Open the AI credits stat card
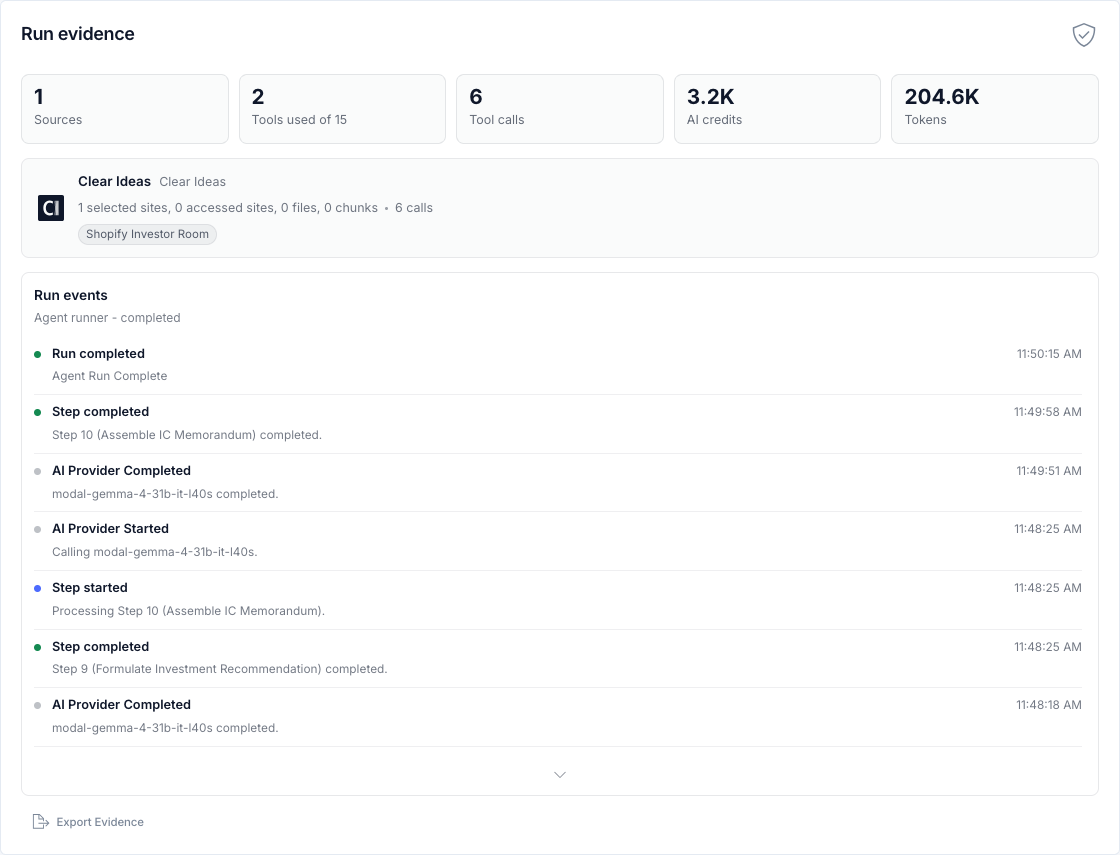The width and height of the screenshot is (1120, 855). (777, 109)
